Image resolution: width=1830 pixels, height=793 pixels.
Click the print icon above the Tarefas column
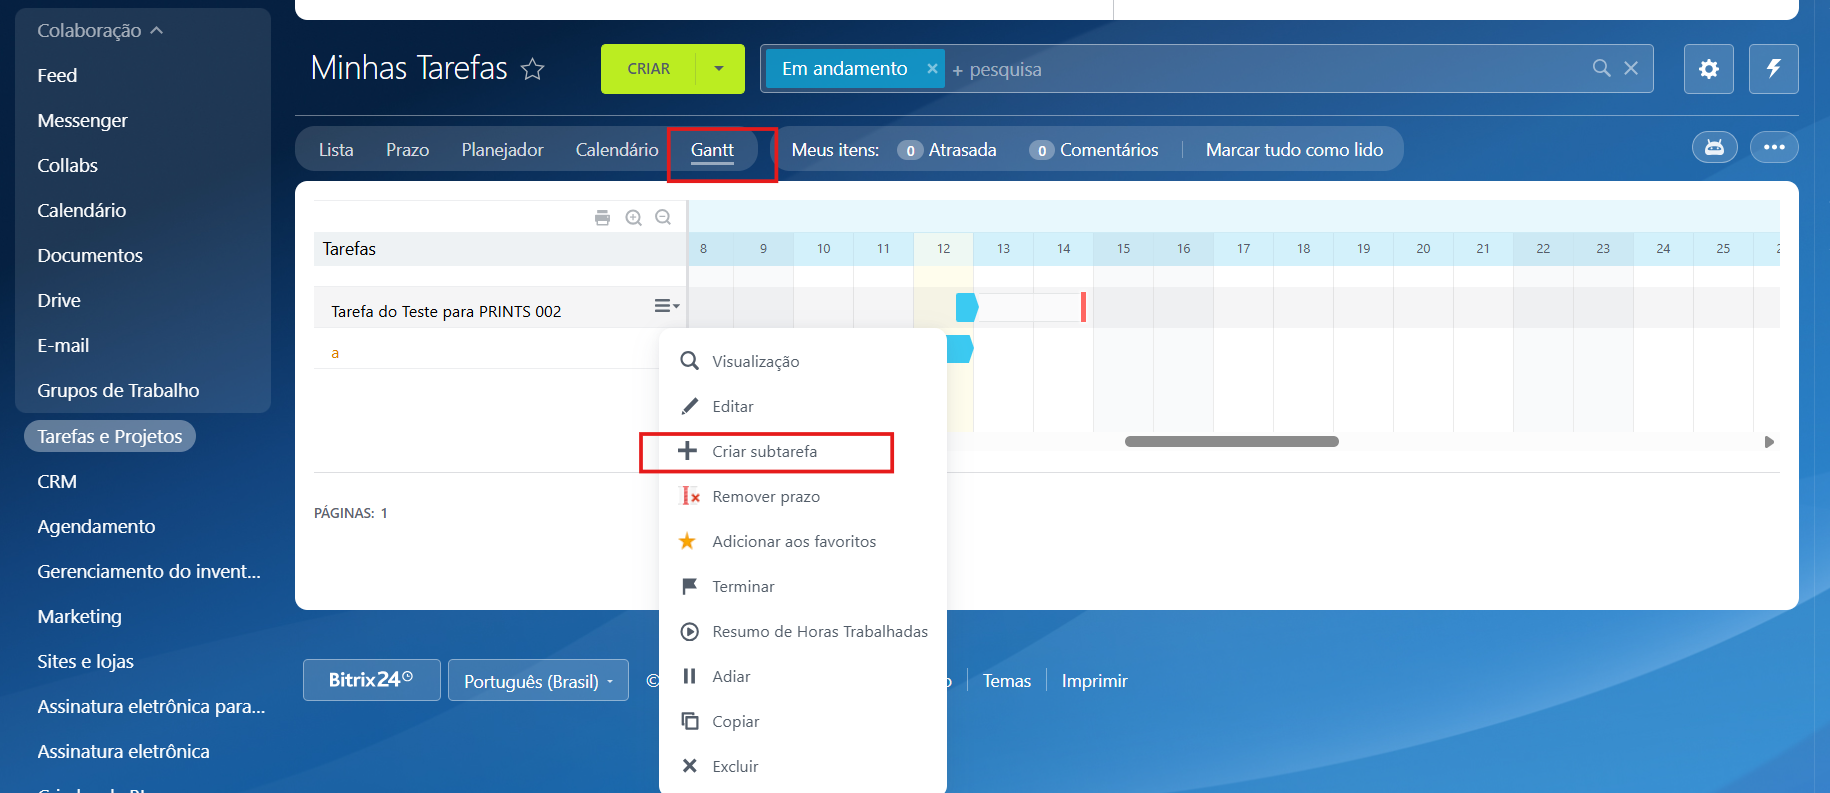coord(602,218)
